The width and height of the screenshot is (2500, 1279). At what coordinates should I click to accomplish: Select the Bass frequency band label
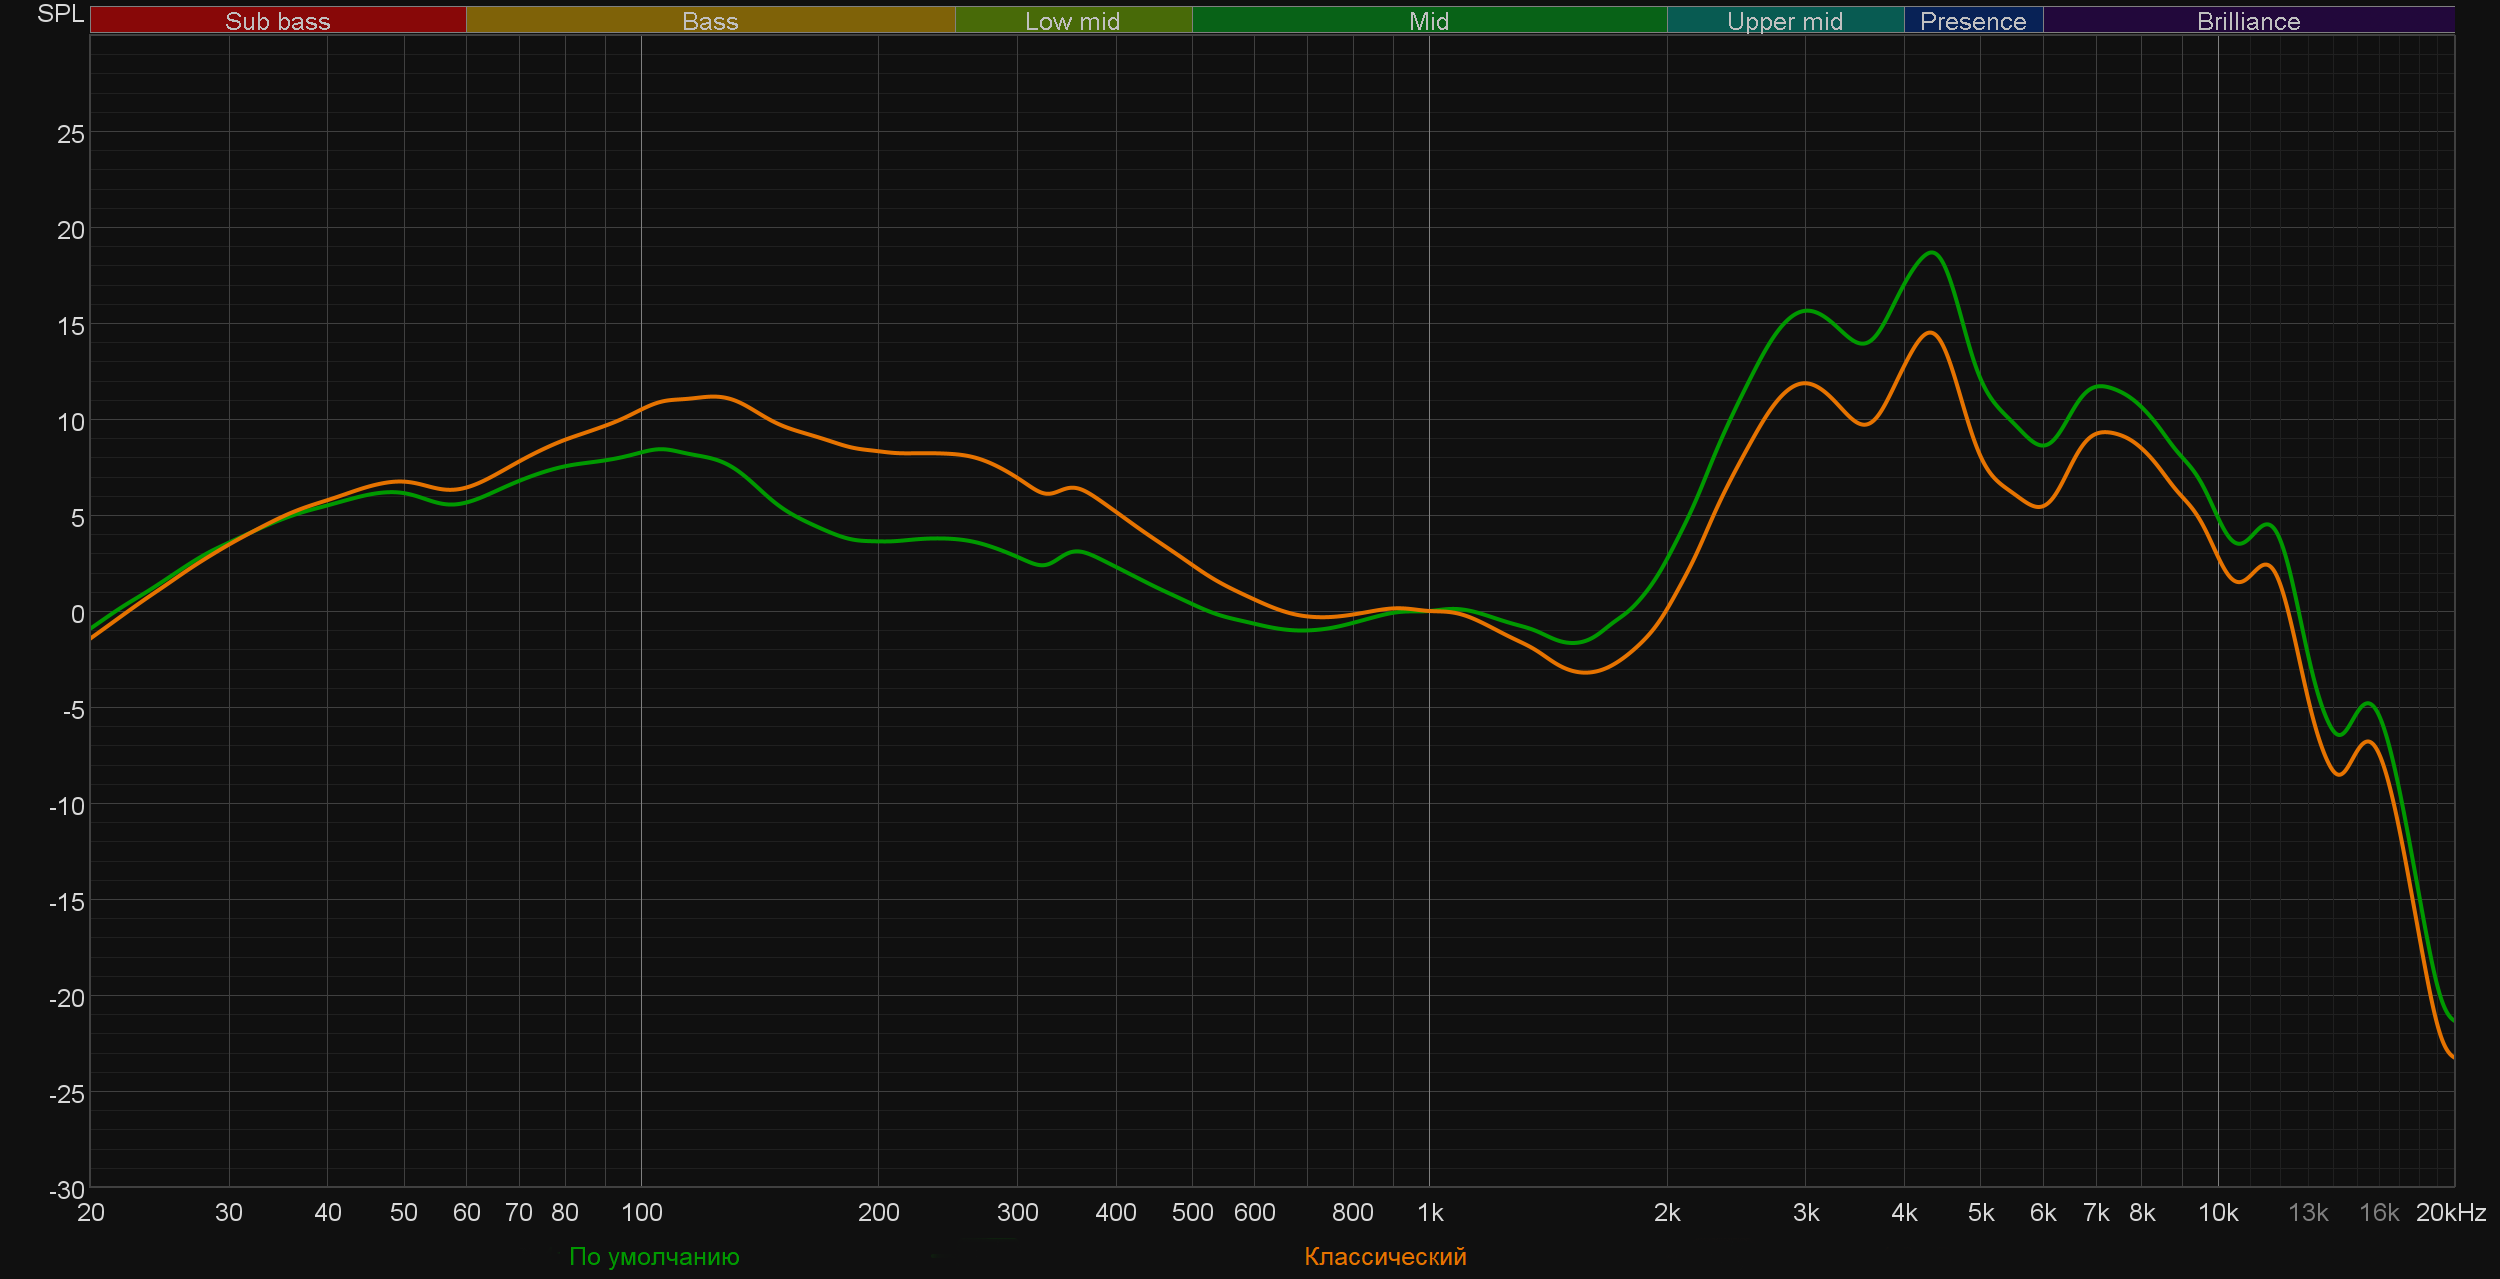710,21
